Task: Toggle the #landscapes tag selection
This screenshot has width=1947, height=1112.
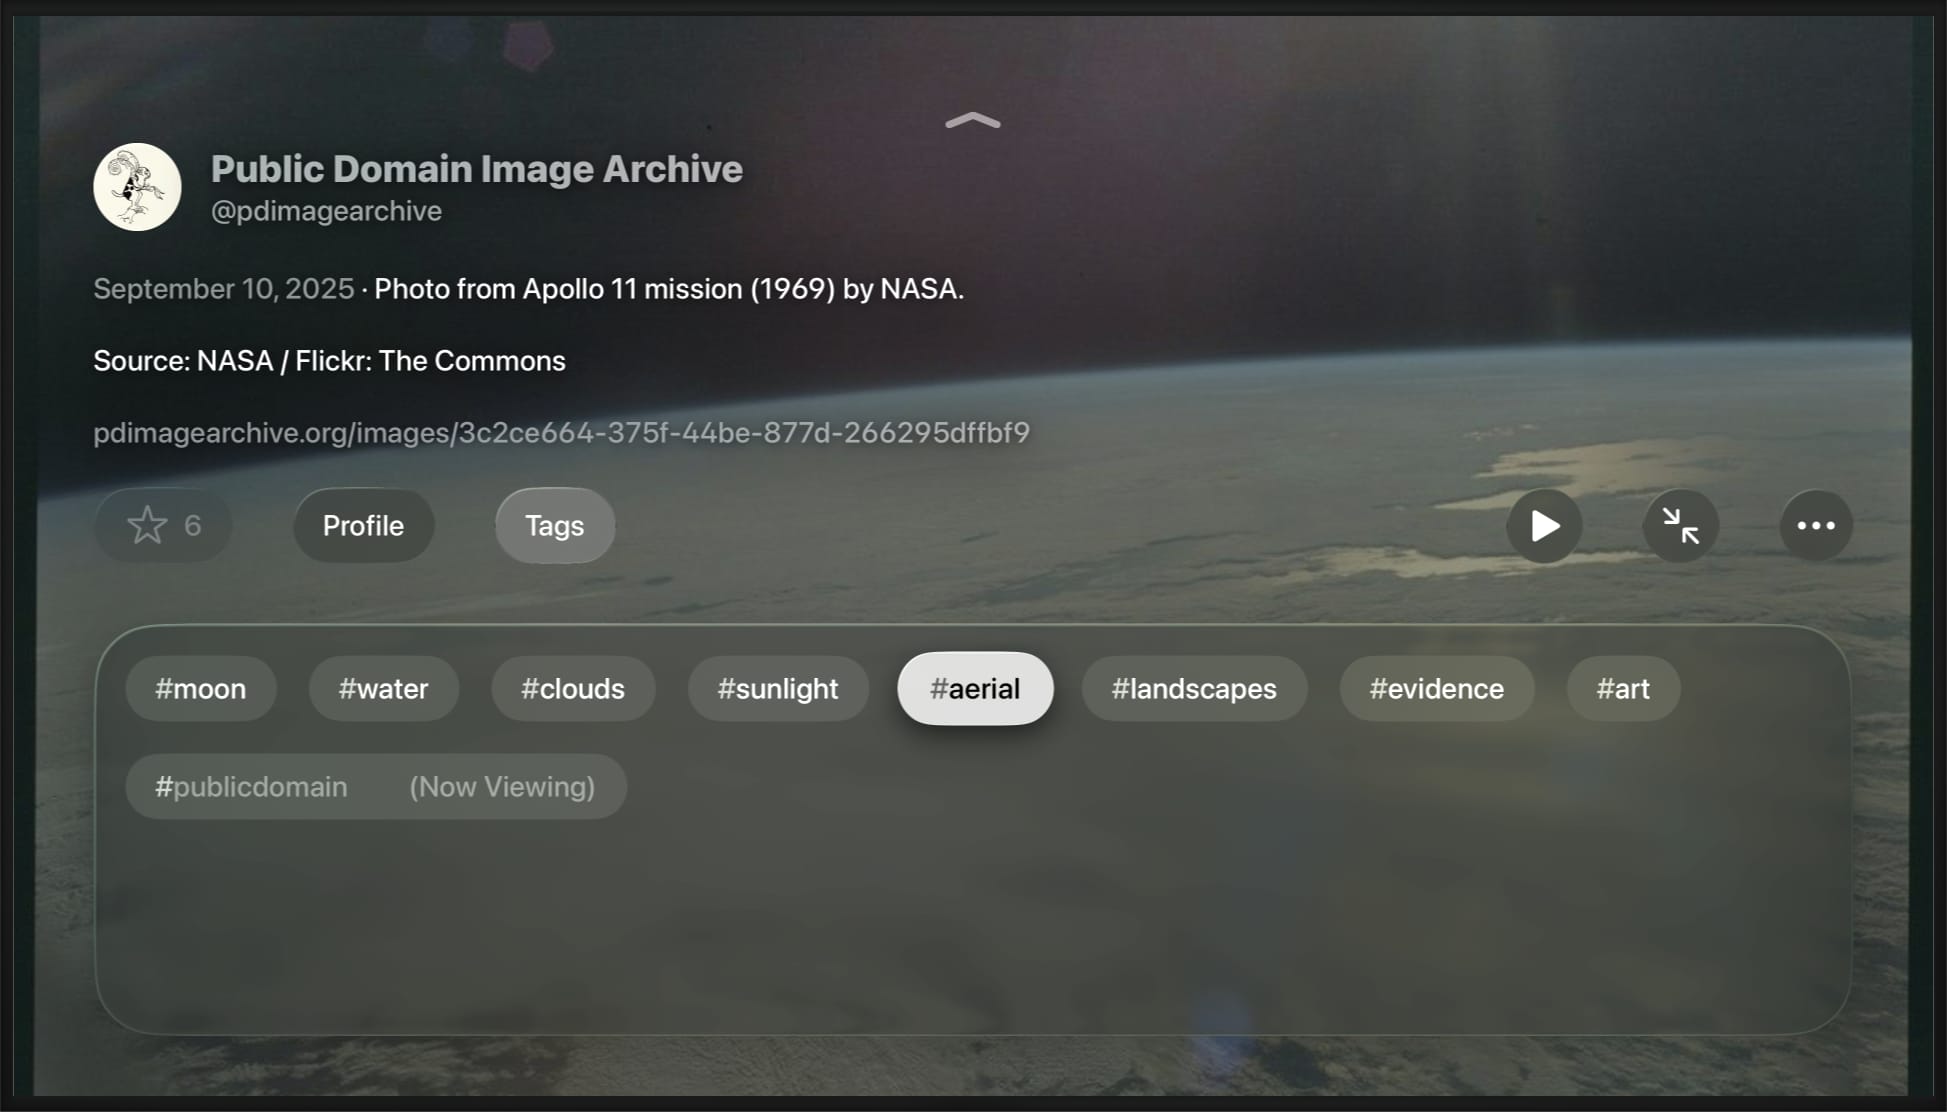Action: point(1194,688)
